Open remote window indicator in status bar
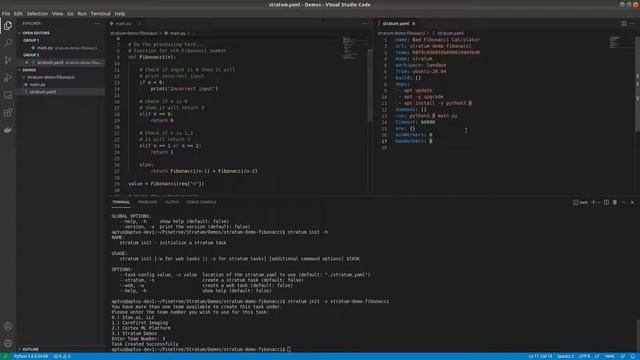640x360 pixels. coord(5,356)
